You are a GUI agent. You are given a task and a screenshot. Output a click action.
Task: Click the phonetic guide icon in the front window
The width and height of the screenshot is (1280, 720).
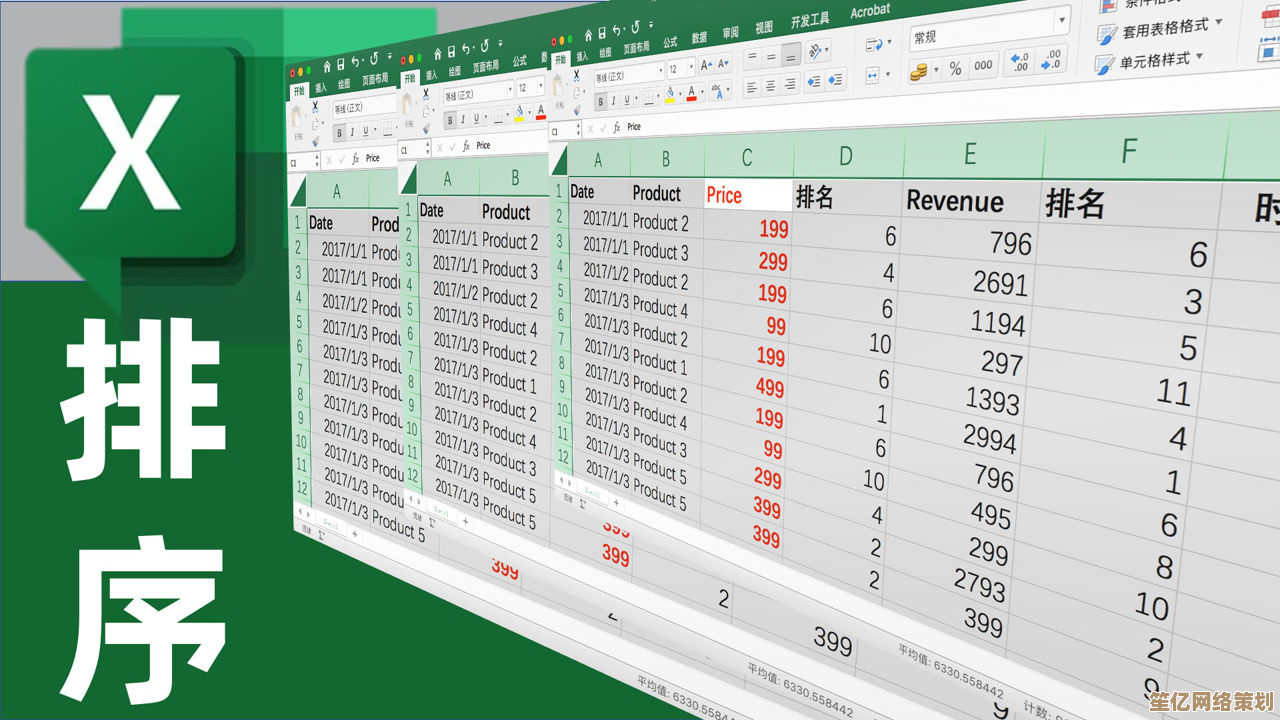tap(717, 91)
